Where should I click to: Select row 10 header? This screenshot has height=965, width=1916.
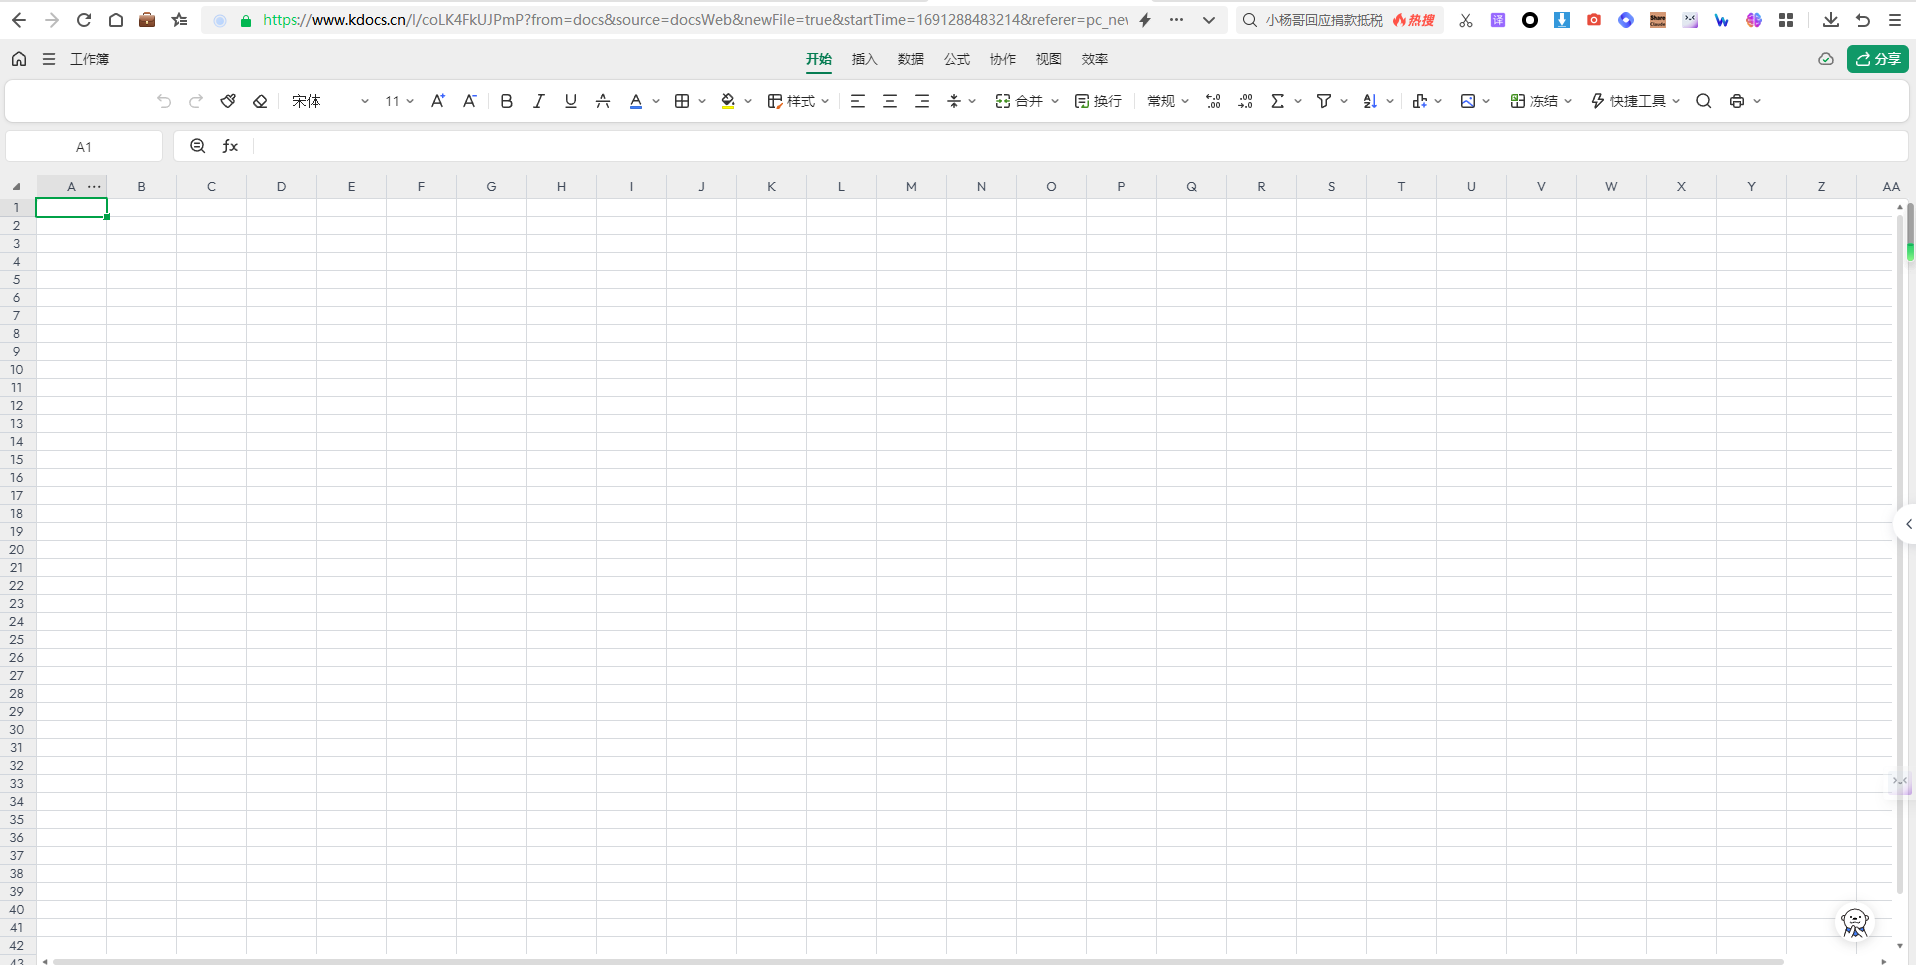17,369
